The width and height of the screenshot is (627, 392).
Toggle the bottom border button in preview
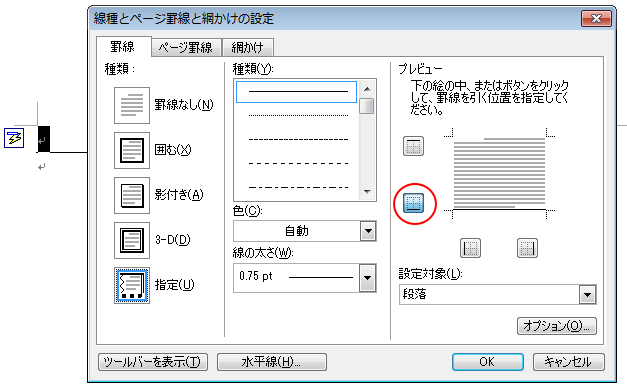point(413,203)
